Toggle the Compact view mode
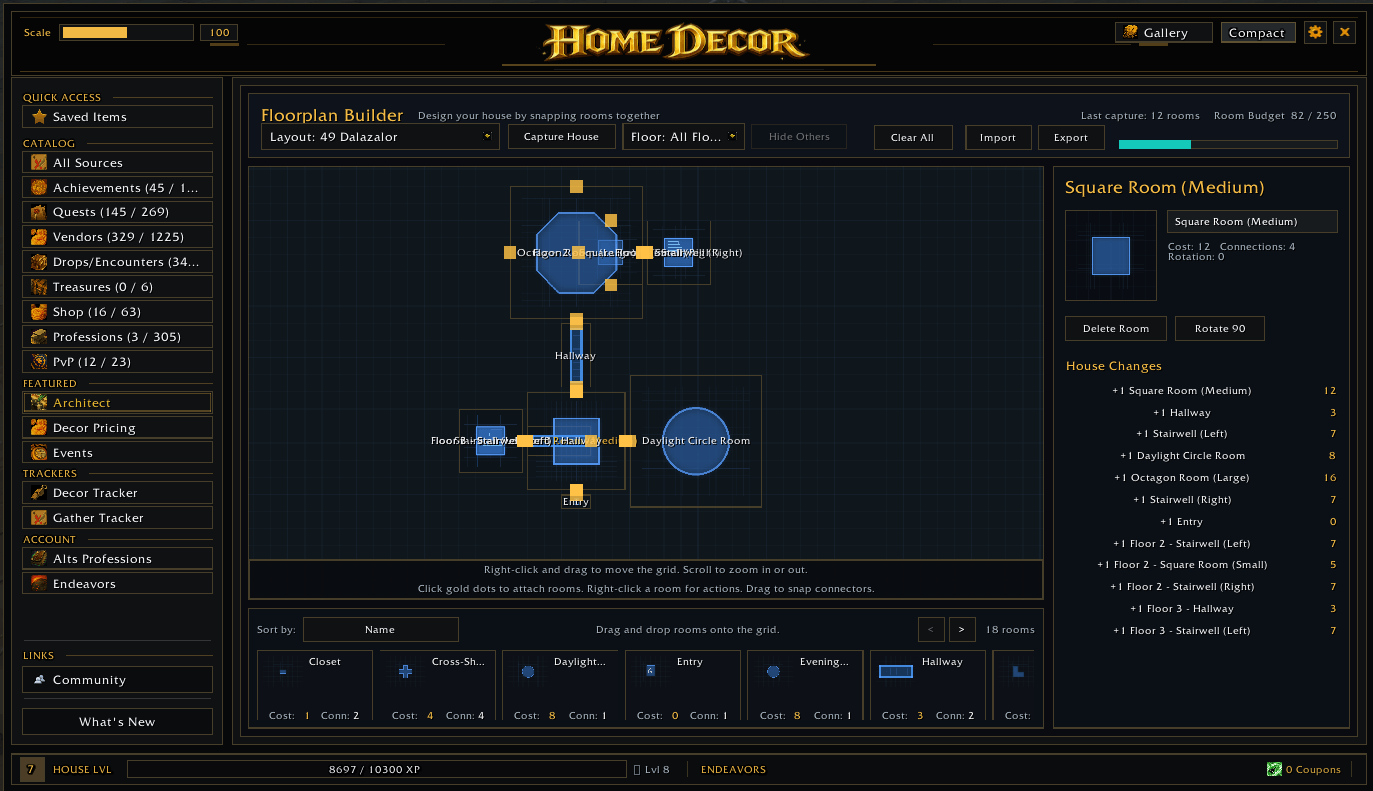The image size is (1373, 791). pos(1258,33)
